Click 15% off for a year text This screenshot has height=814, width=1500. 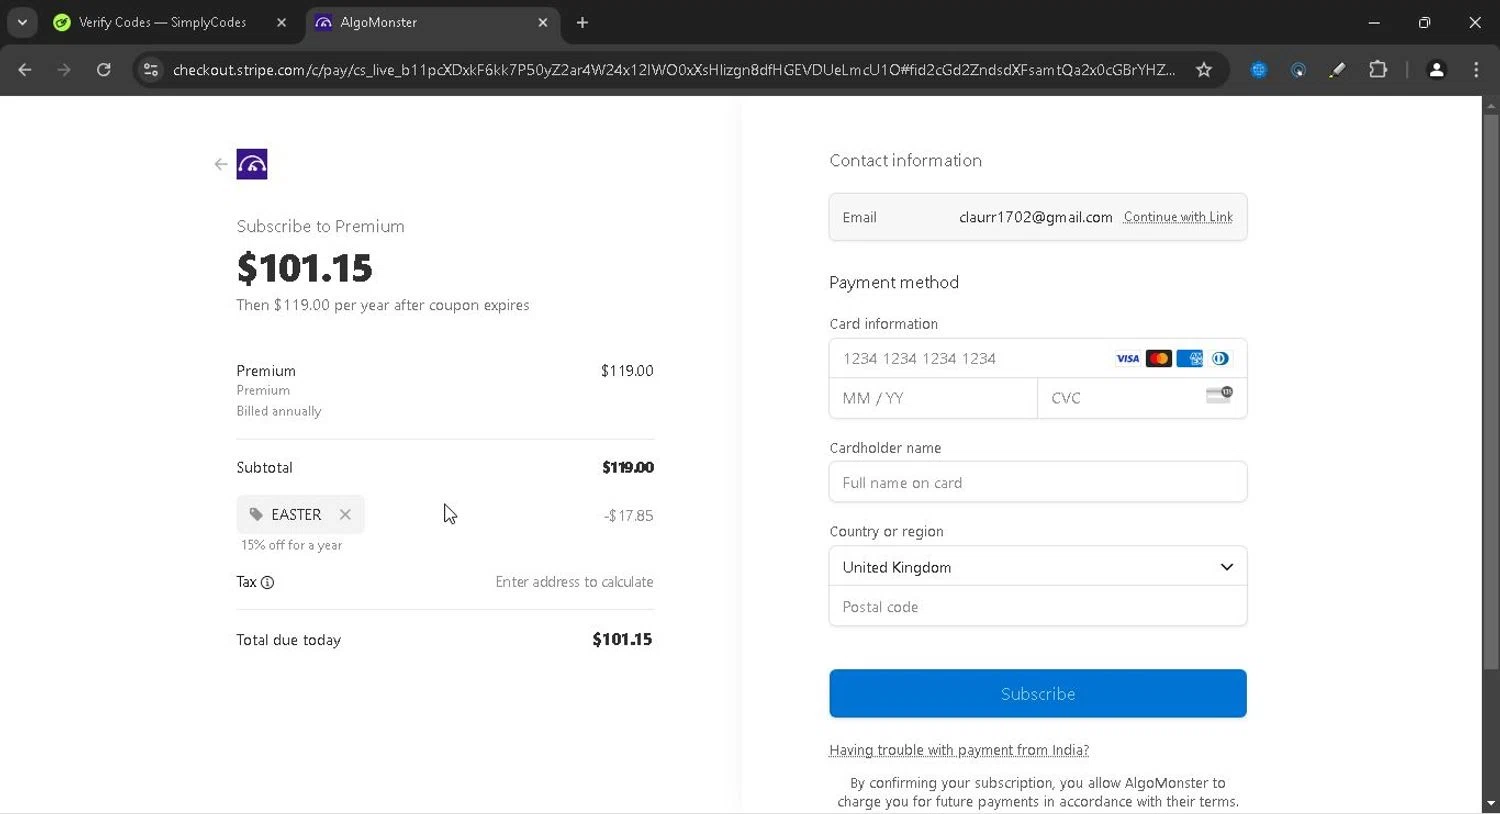291,545
